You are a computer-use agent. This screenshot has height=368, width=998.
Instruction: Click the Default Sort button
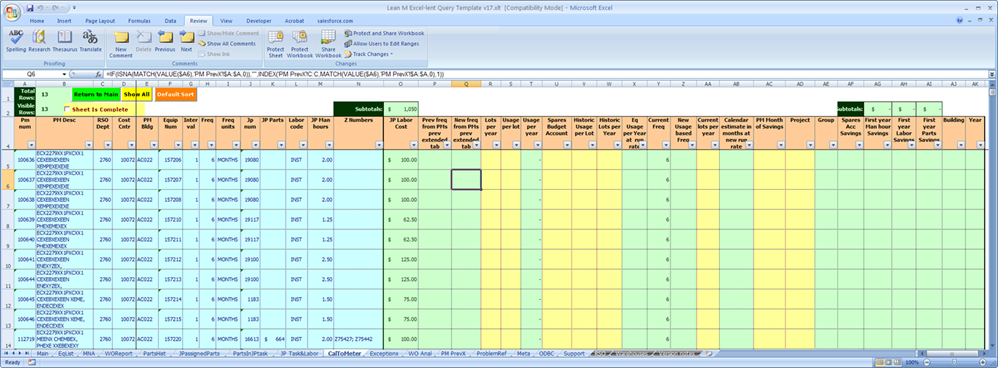176,94
